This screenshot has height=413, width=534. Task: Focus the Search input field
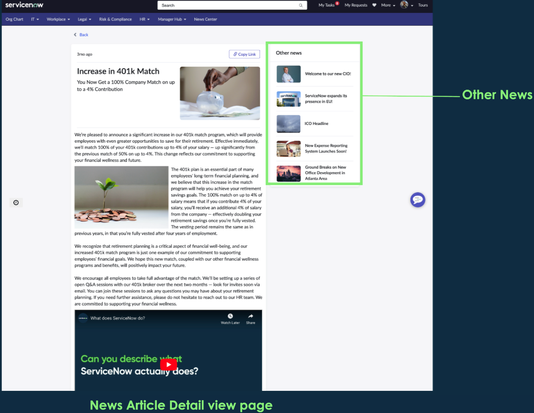click(x=232, y=5)
